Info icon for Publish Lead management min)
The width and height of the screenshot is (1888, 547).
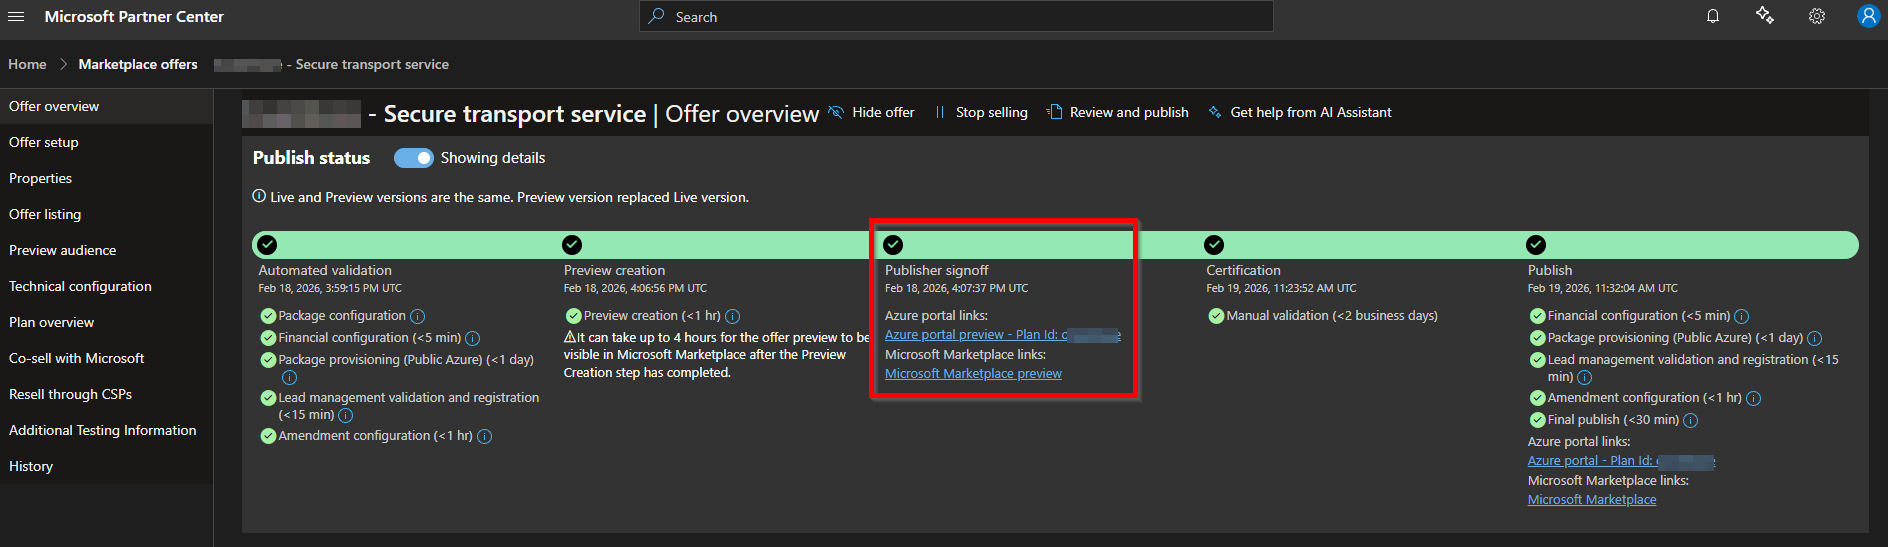[x=1585, y=377]
